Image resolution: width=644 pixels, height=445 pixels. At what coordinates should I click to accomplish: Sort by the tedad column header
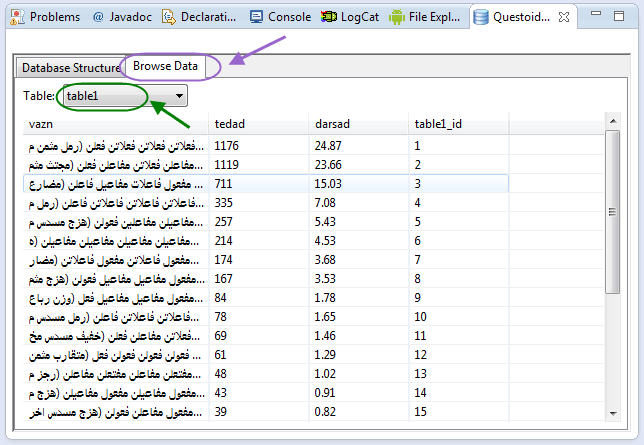tap(259, 124)
